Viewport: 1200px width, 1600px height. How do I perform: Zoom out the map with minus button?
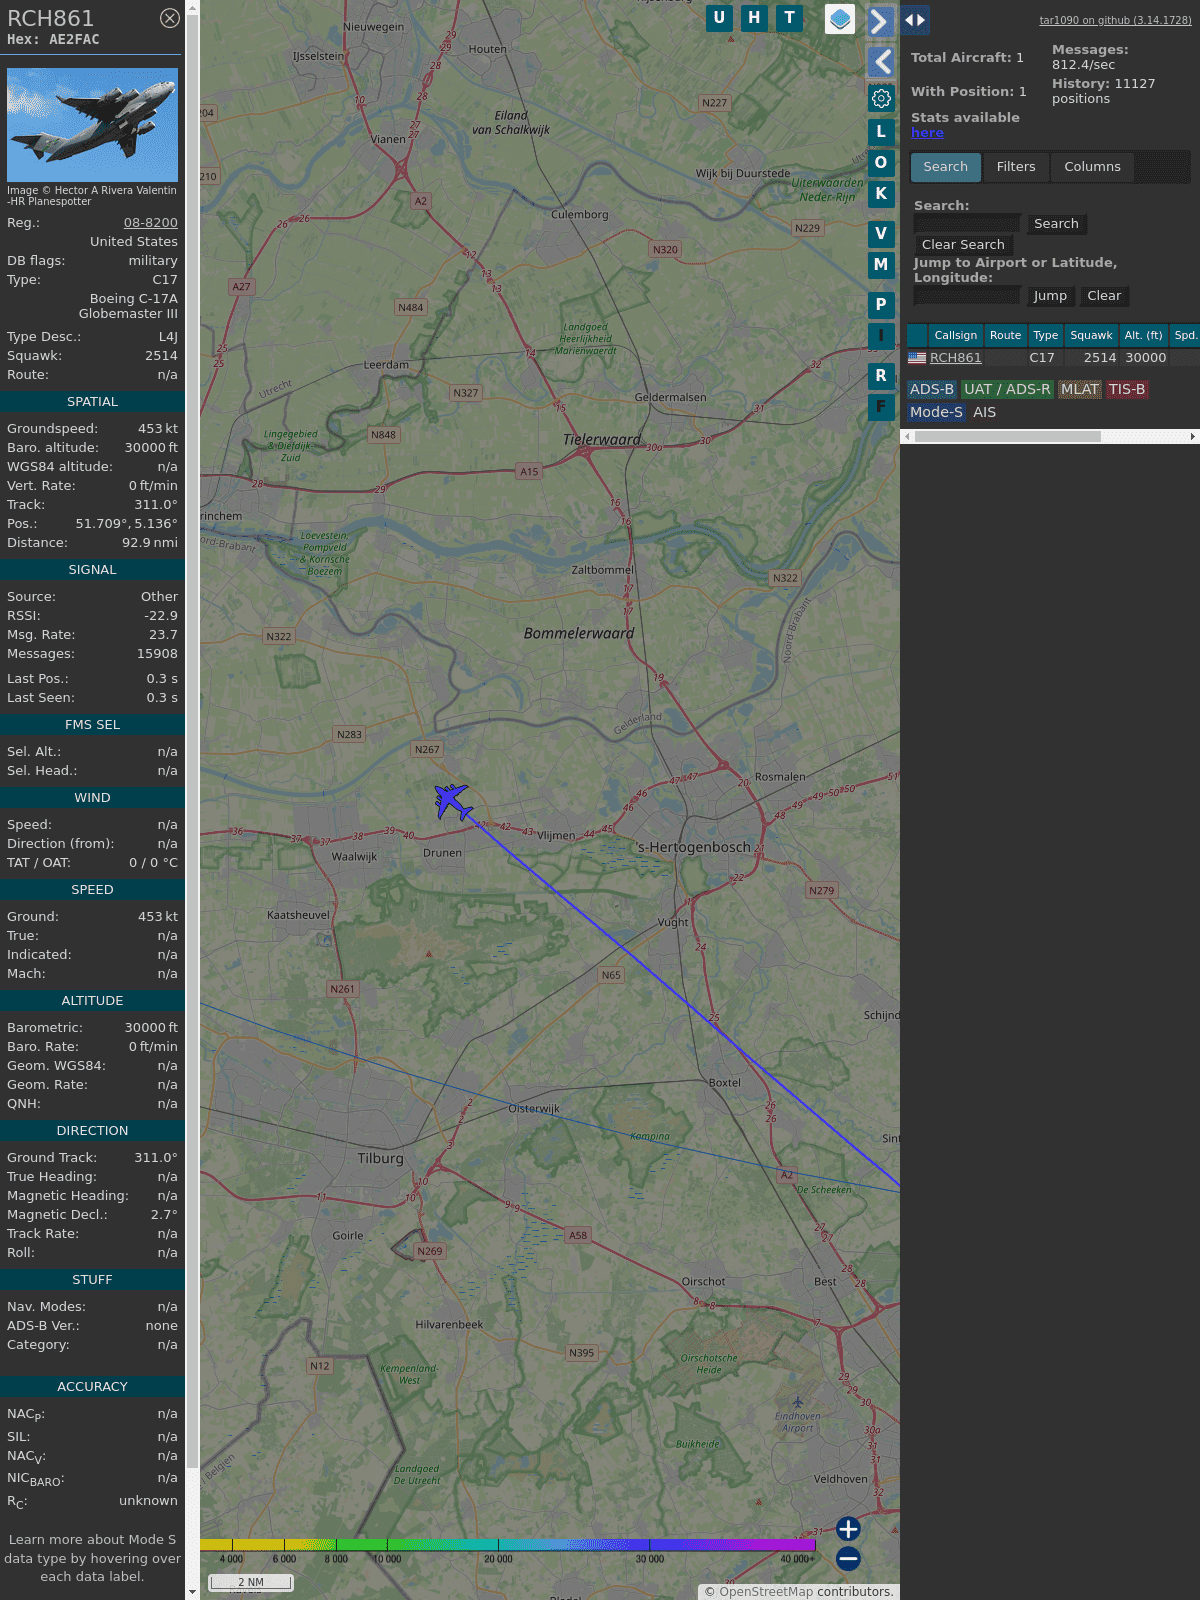click(848, 1558)
